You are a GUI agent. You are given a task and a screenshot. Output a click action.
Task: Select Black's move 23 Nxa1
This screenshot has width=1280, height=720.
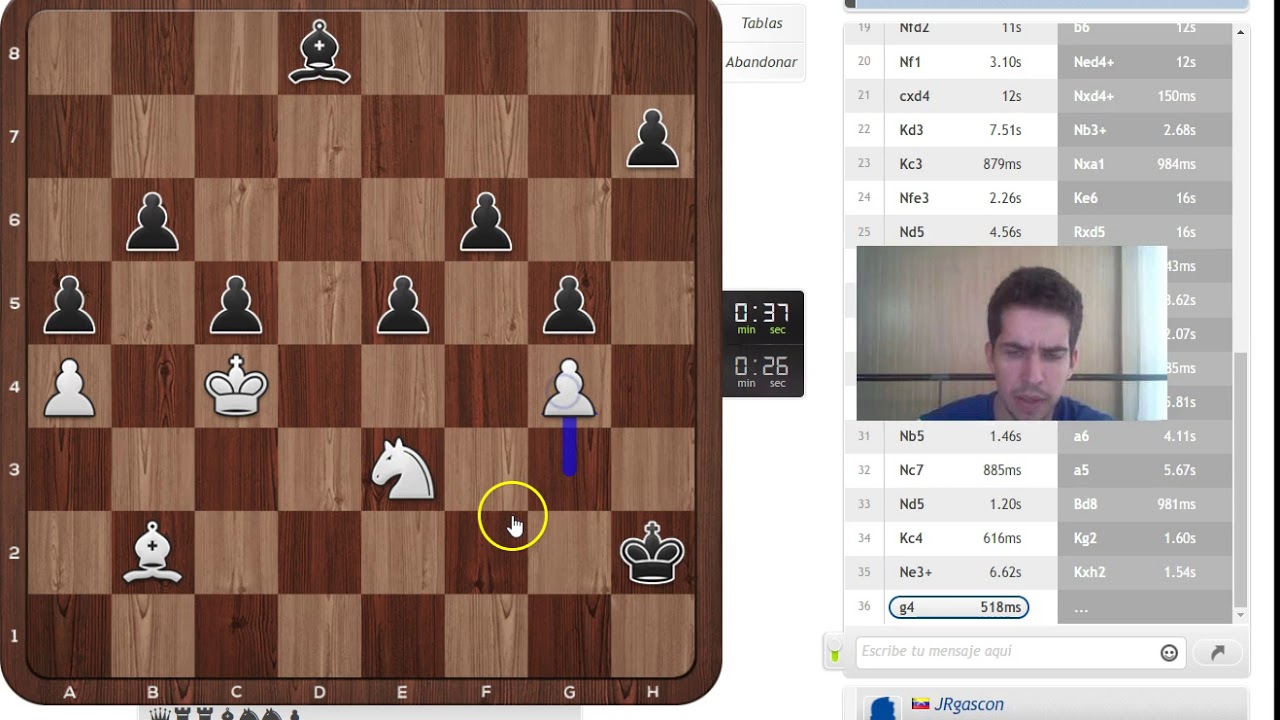pos(1143,164)
